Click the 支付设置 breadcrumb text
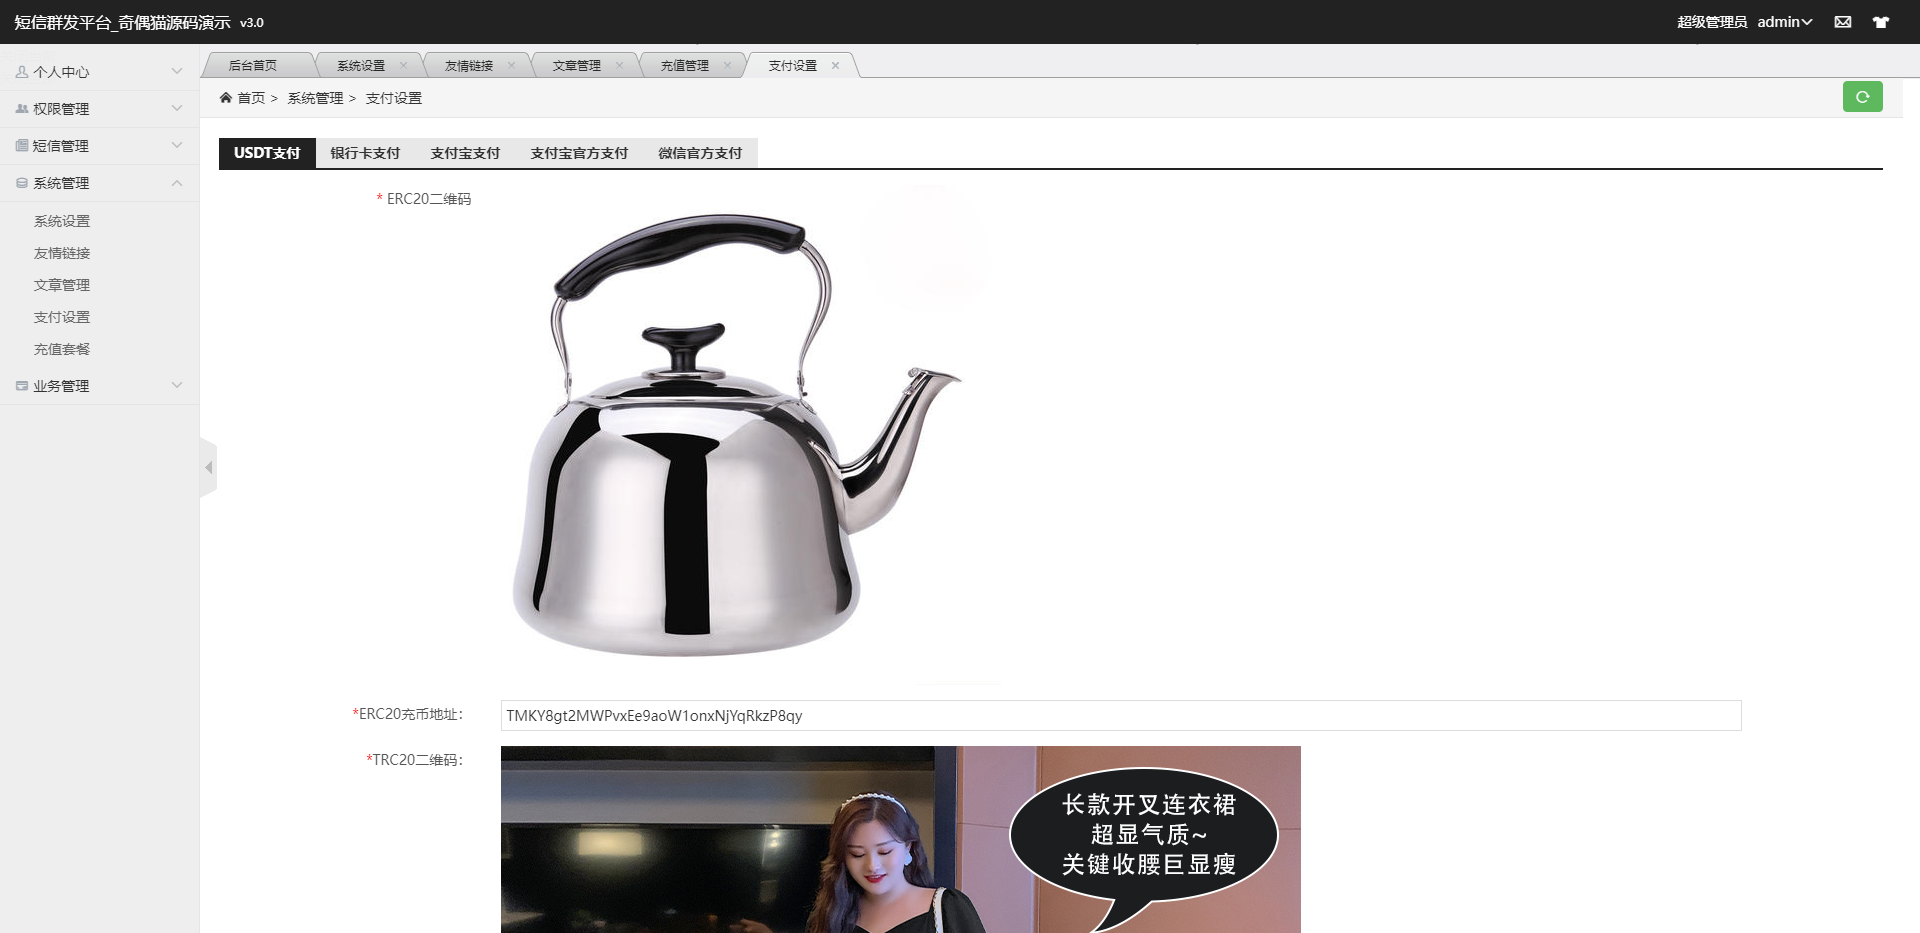This screenshot has width=1920, height=933. coord(394,98)
